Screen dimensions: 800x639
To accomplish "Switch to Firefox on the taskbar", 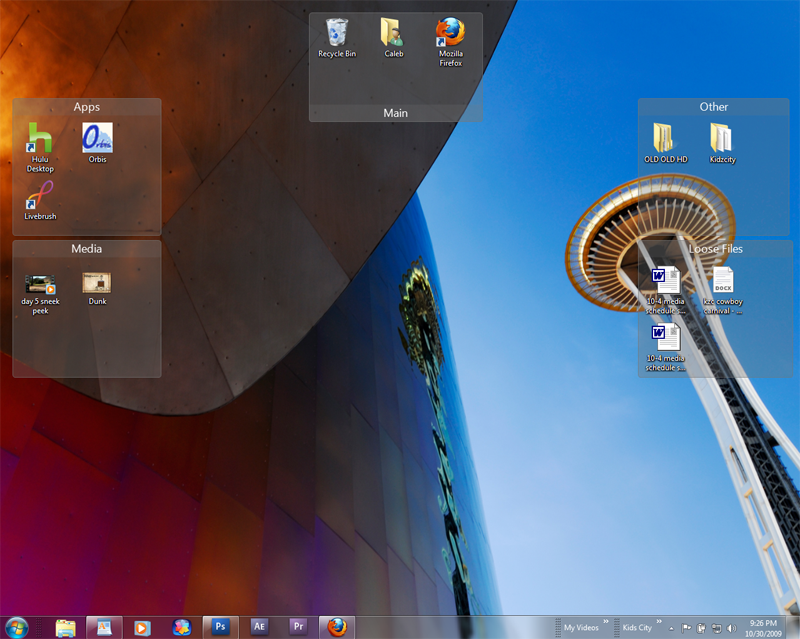I will pos(337,627).
